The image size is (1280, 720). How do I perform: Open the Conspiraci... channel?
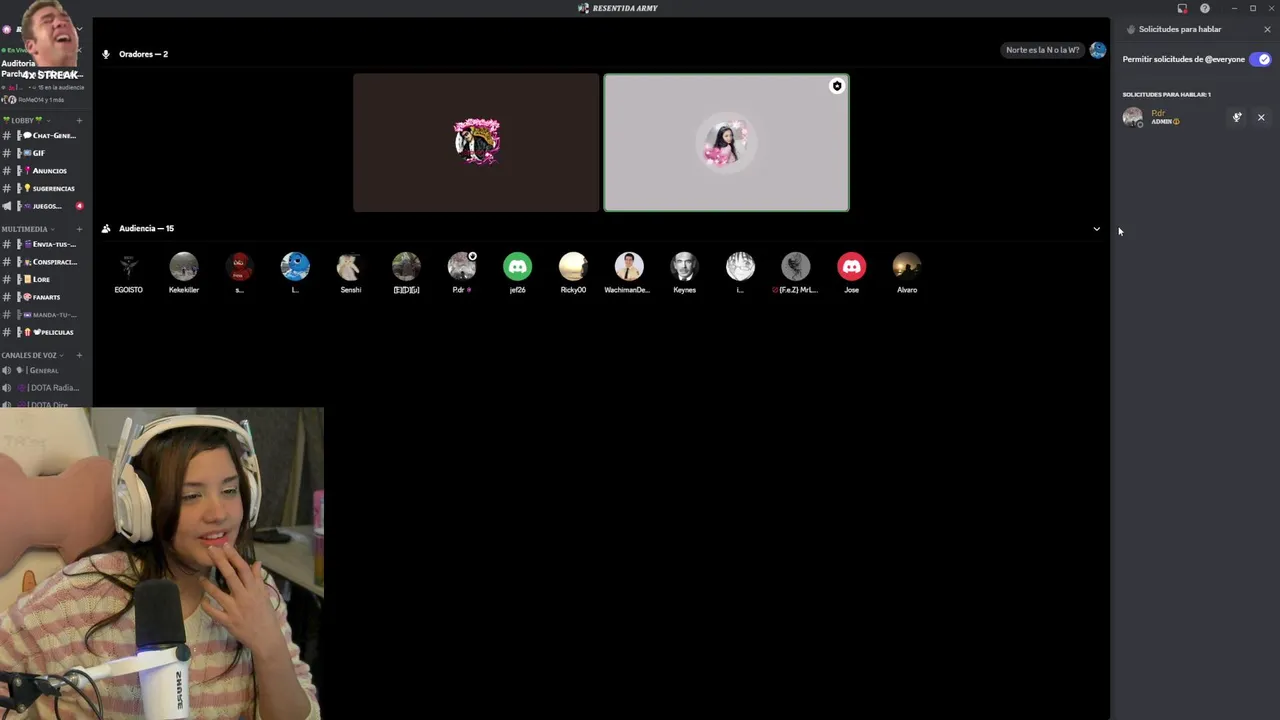click(x=44, y=262)
